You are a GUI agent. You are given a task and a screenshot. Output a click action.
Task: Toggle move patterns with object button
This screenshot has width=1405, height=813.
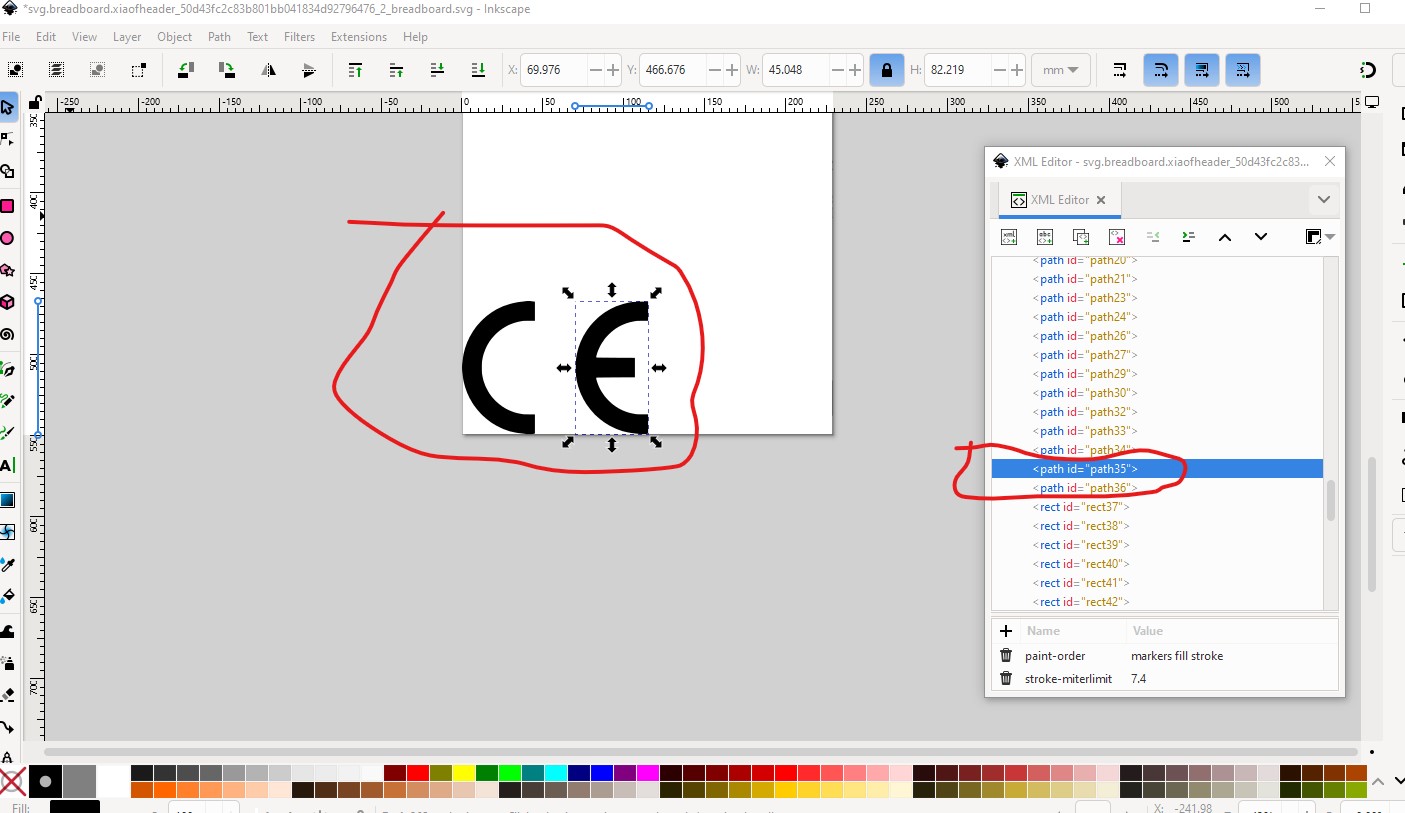click(1242, 70)
